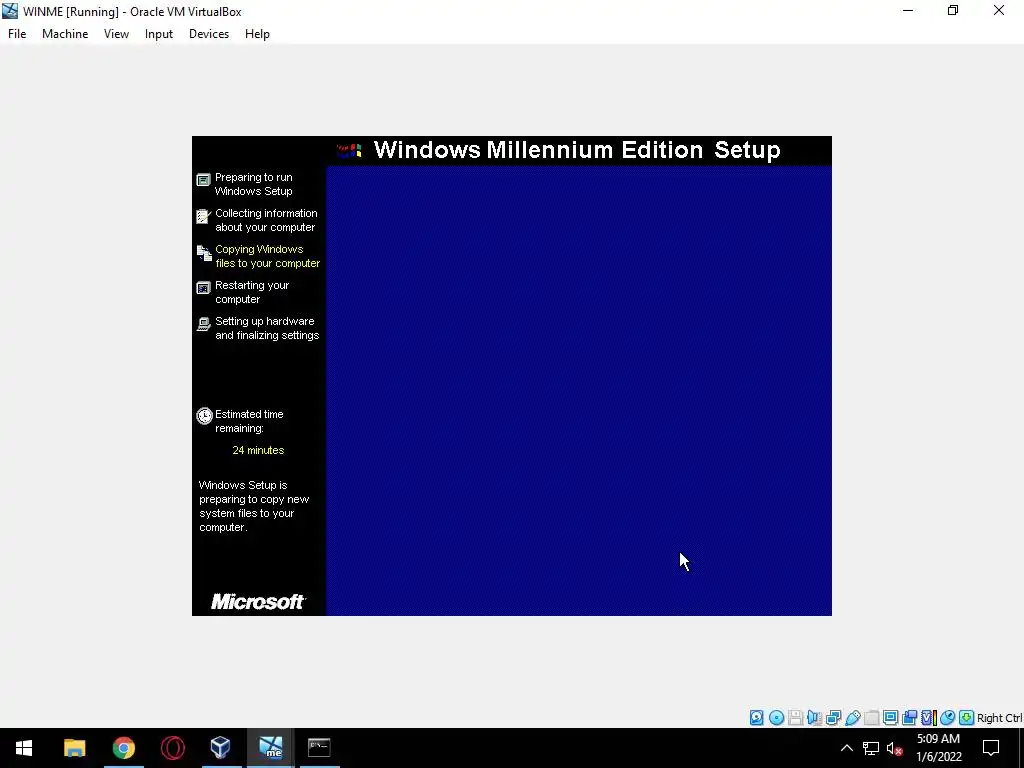Click the Preparing to run Windows Setup icon
This screenshot has width=1024, height=768.
204,180
